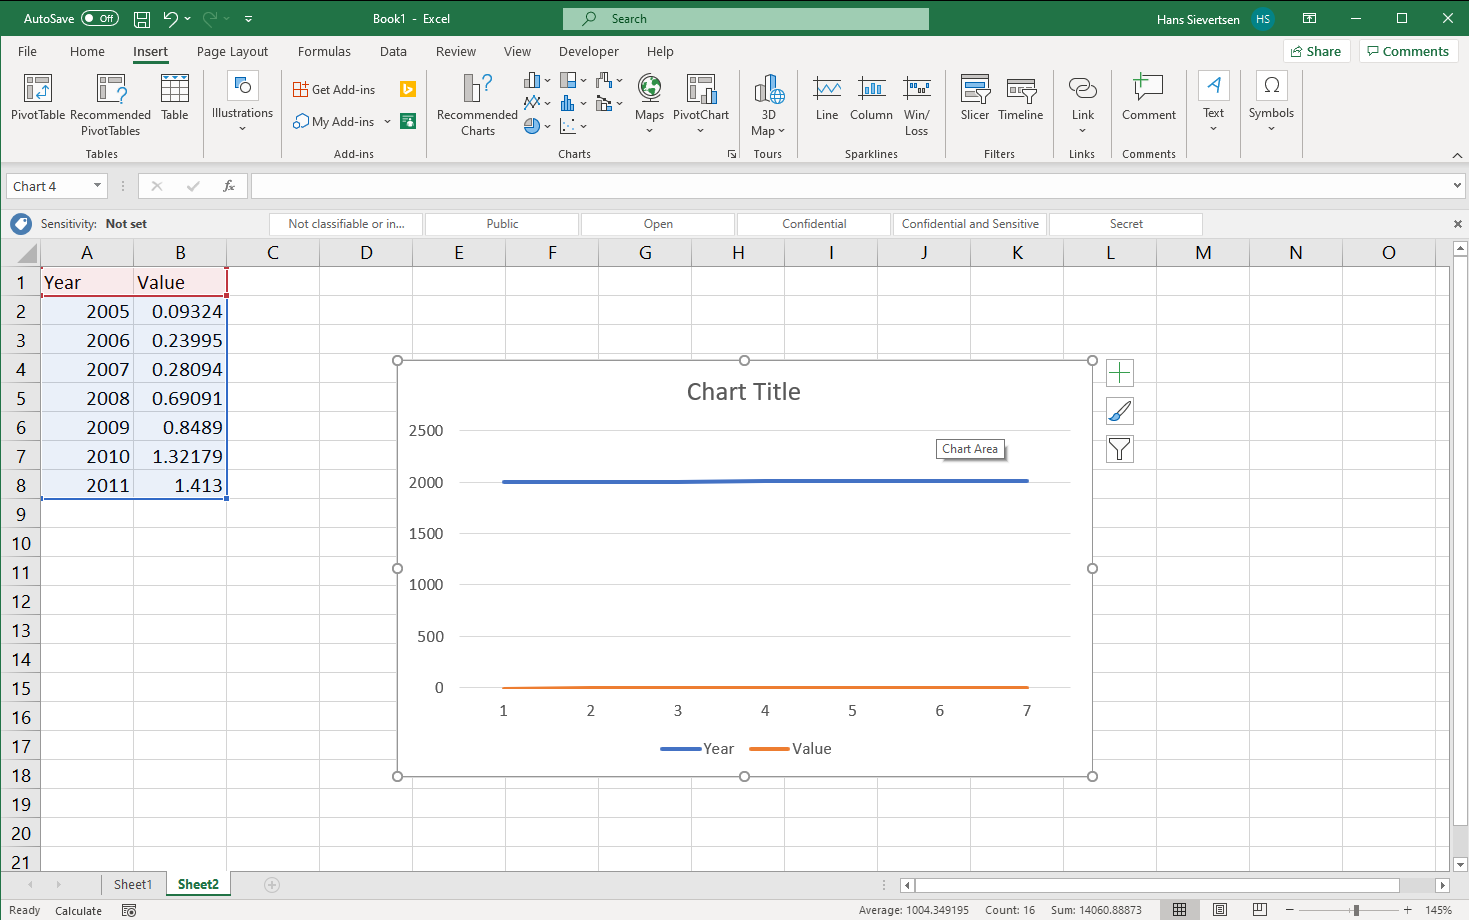Viewport: 1469px width, 920px height.
Task: Insert a new Comment
Action: pyautogui.click(x=1149, y=98)
